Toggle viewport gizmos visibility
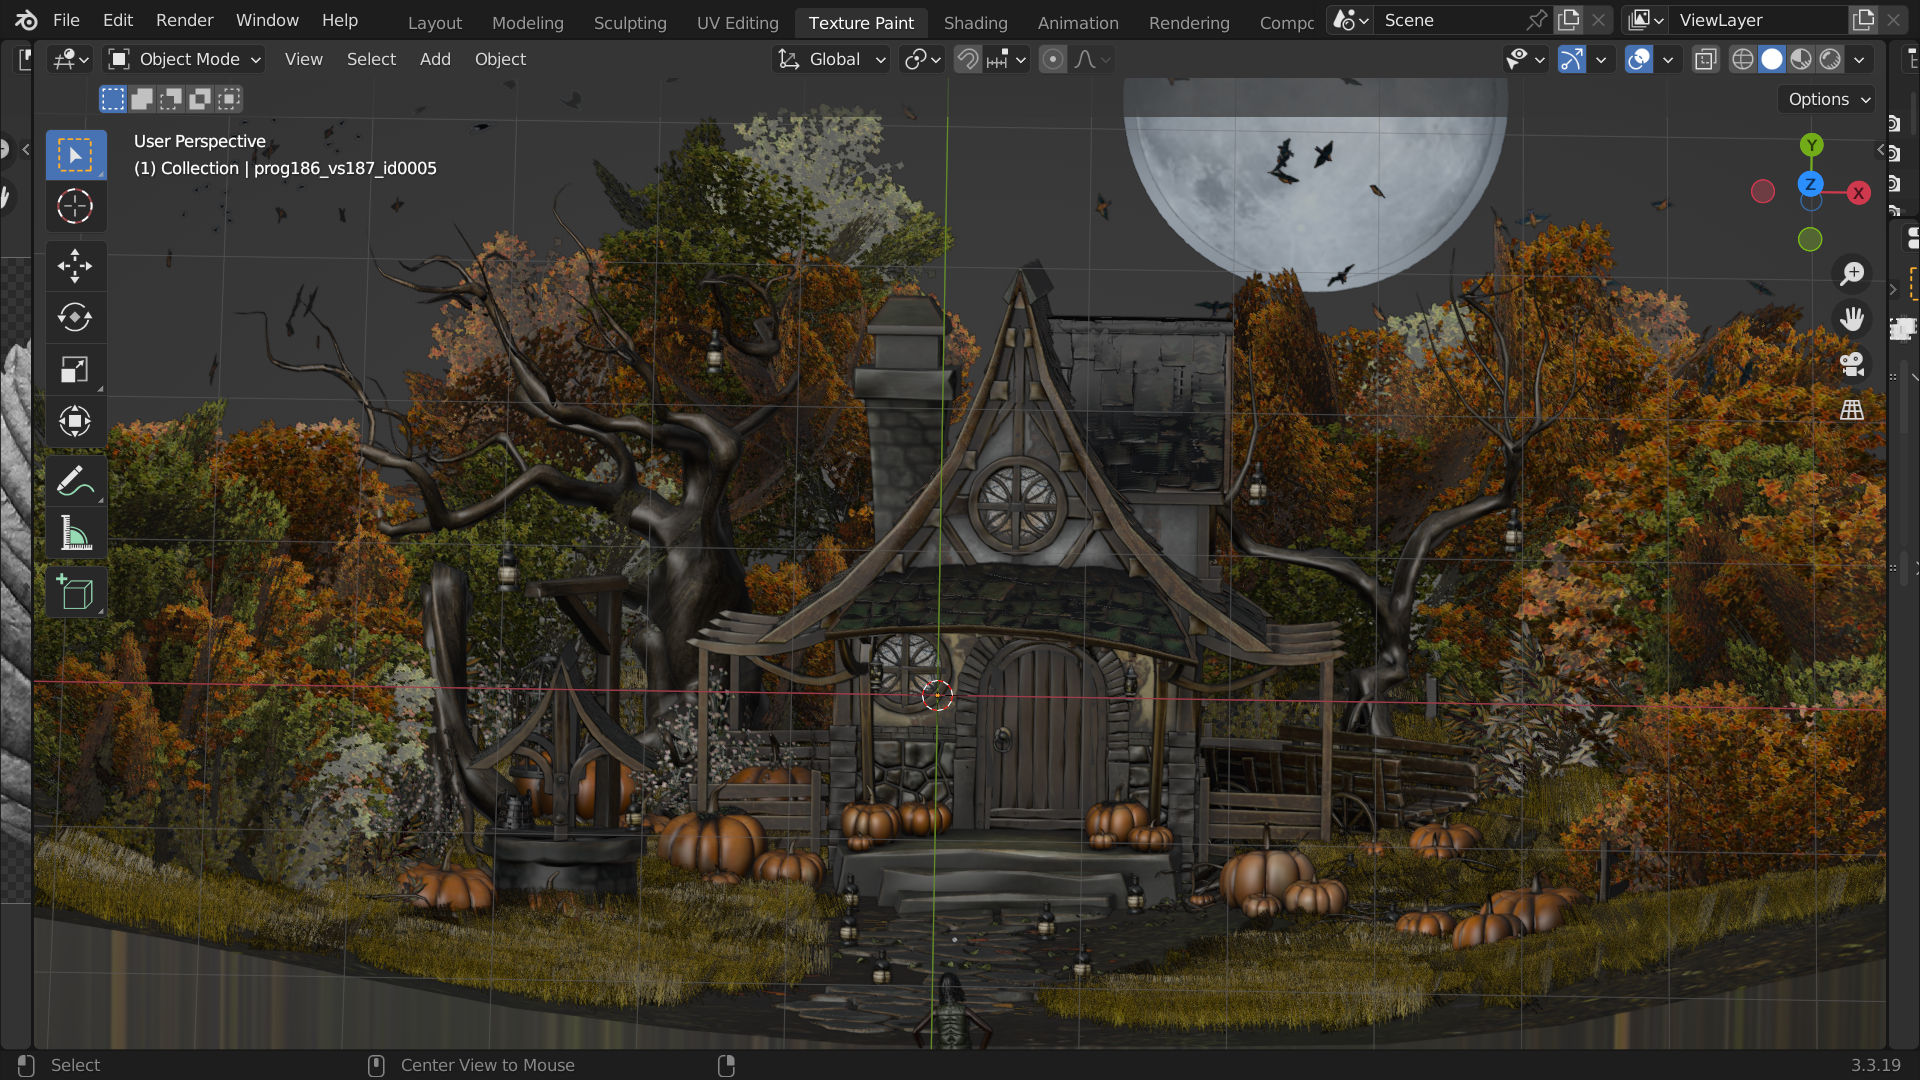The image size is (1920, 1080). tap(1572, 60)
